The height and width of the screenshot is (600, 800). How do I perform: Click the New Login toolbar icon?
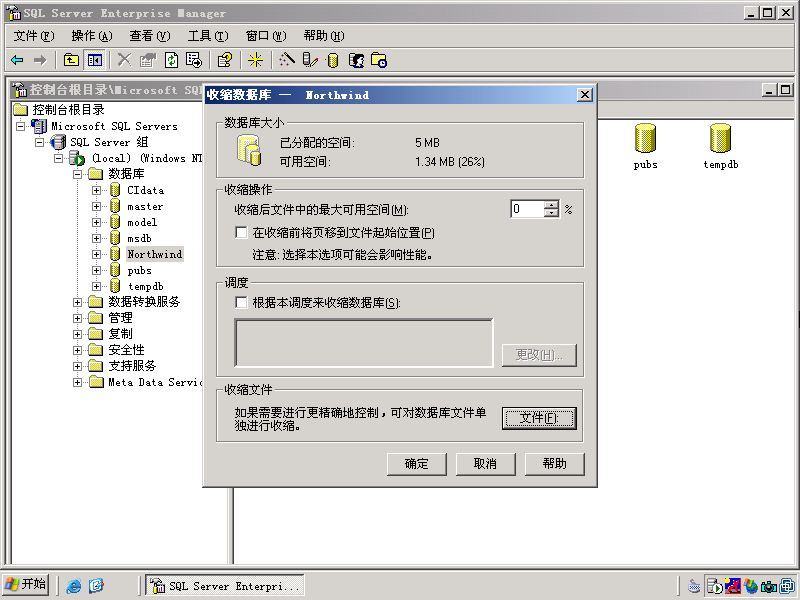[356, 60]
